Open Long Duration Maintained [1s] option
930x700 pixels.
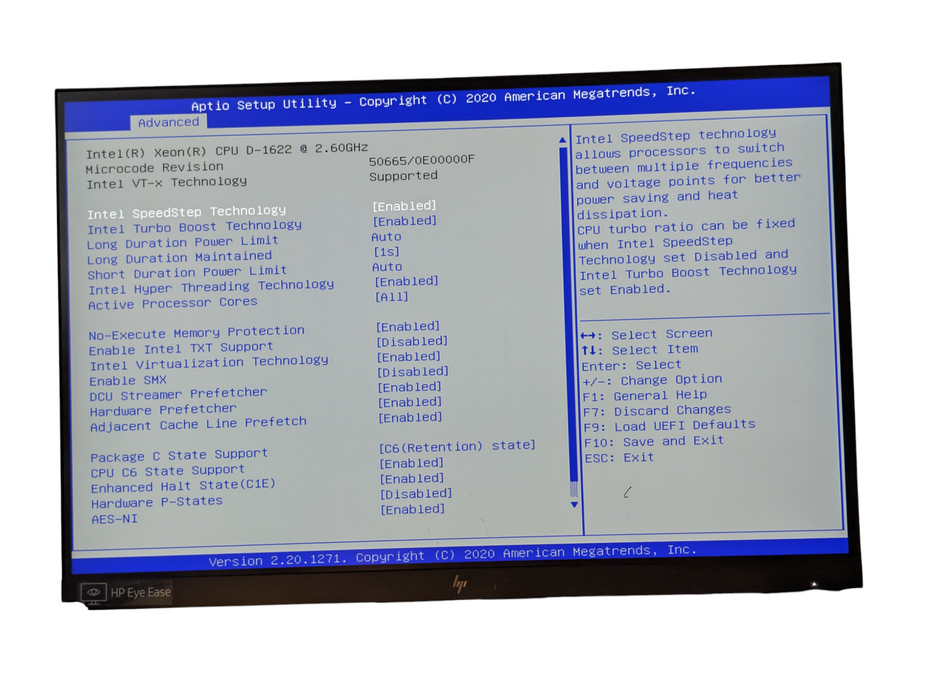pyautogui.click(x=387, y=252)
